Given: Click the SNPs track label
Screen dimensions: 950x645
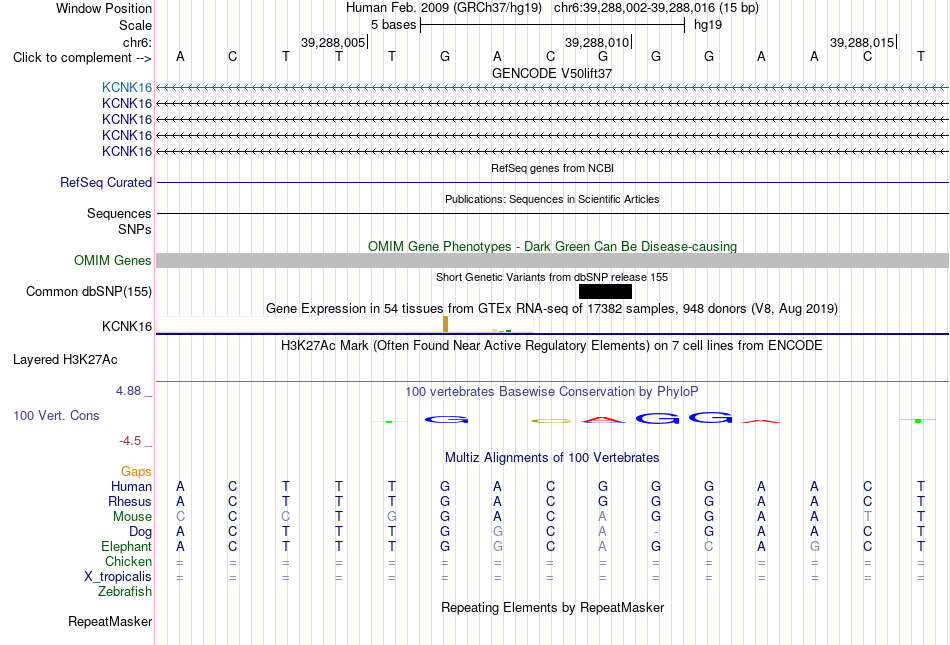Looking at the screenshot, I should pos(135,230).
